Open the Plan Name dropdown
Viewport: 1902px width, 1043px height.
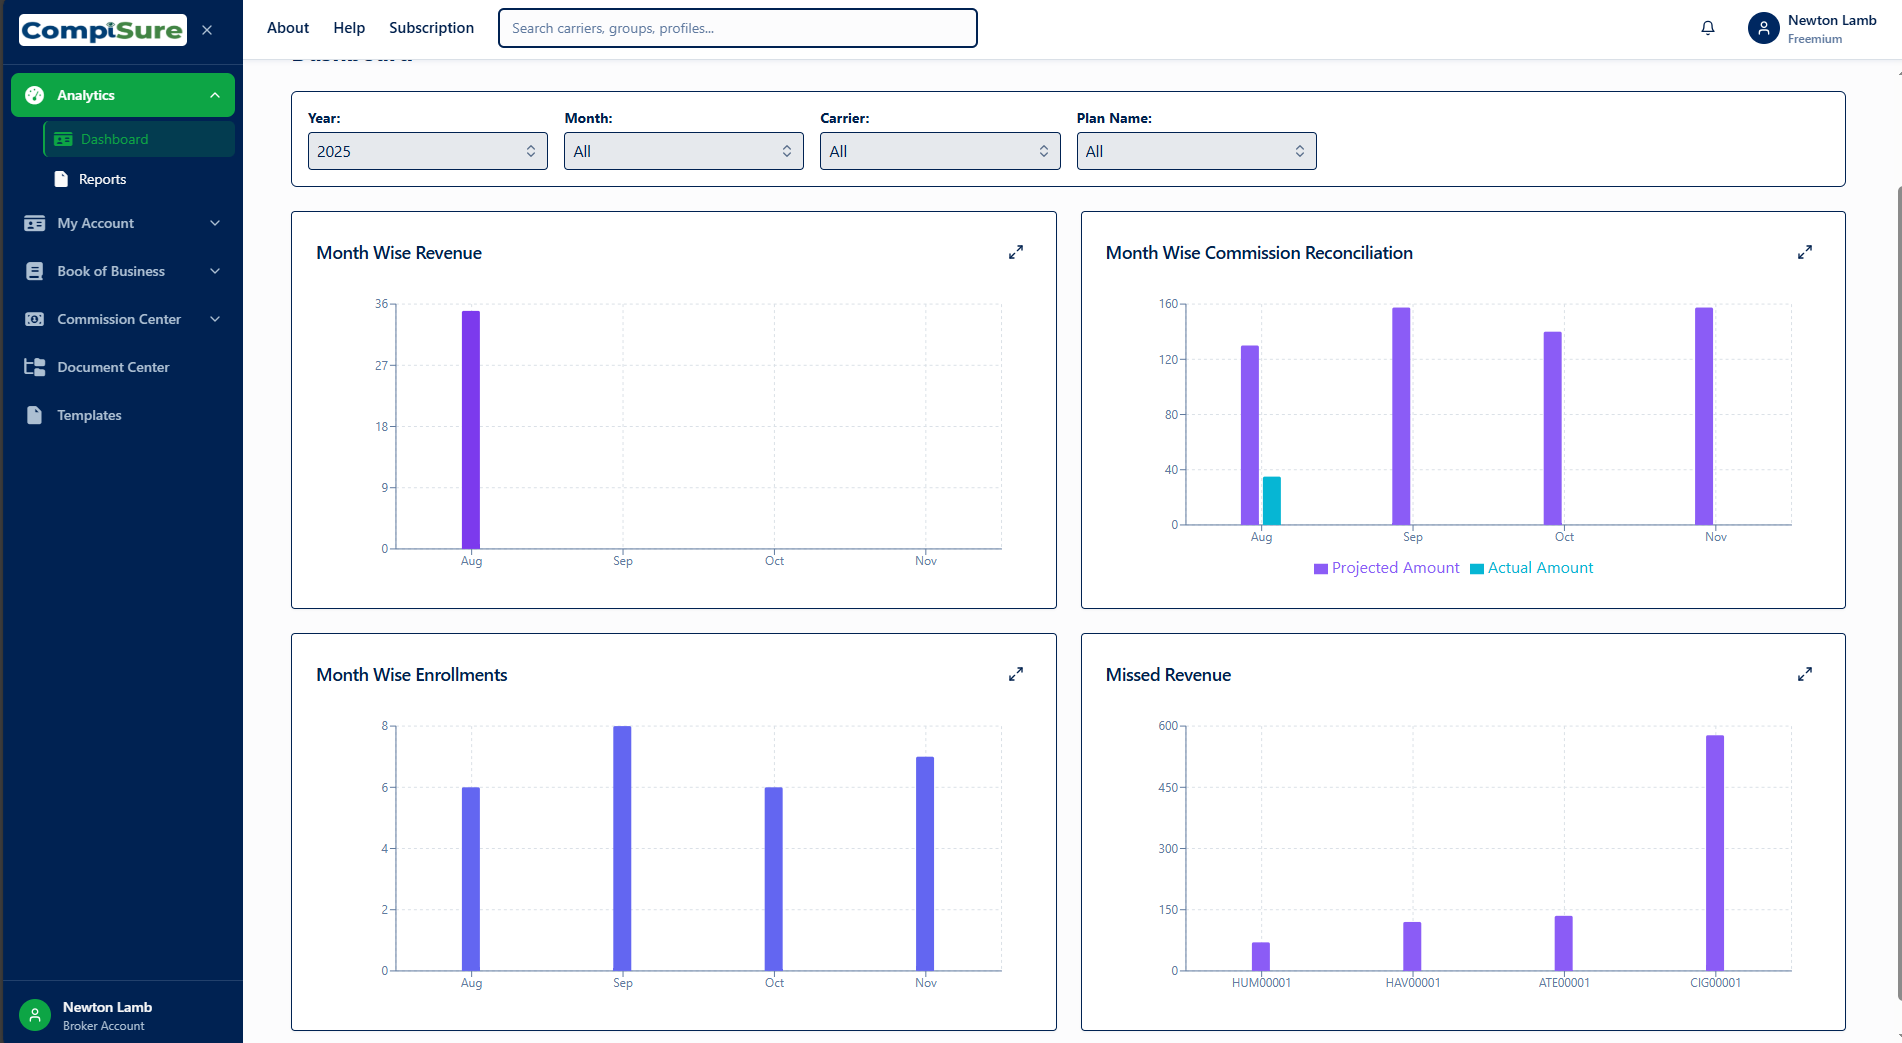tap(1196, 151)
